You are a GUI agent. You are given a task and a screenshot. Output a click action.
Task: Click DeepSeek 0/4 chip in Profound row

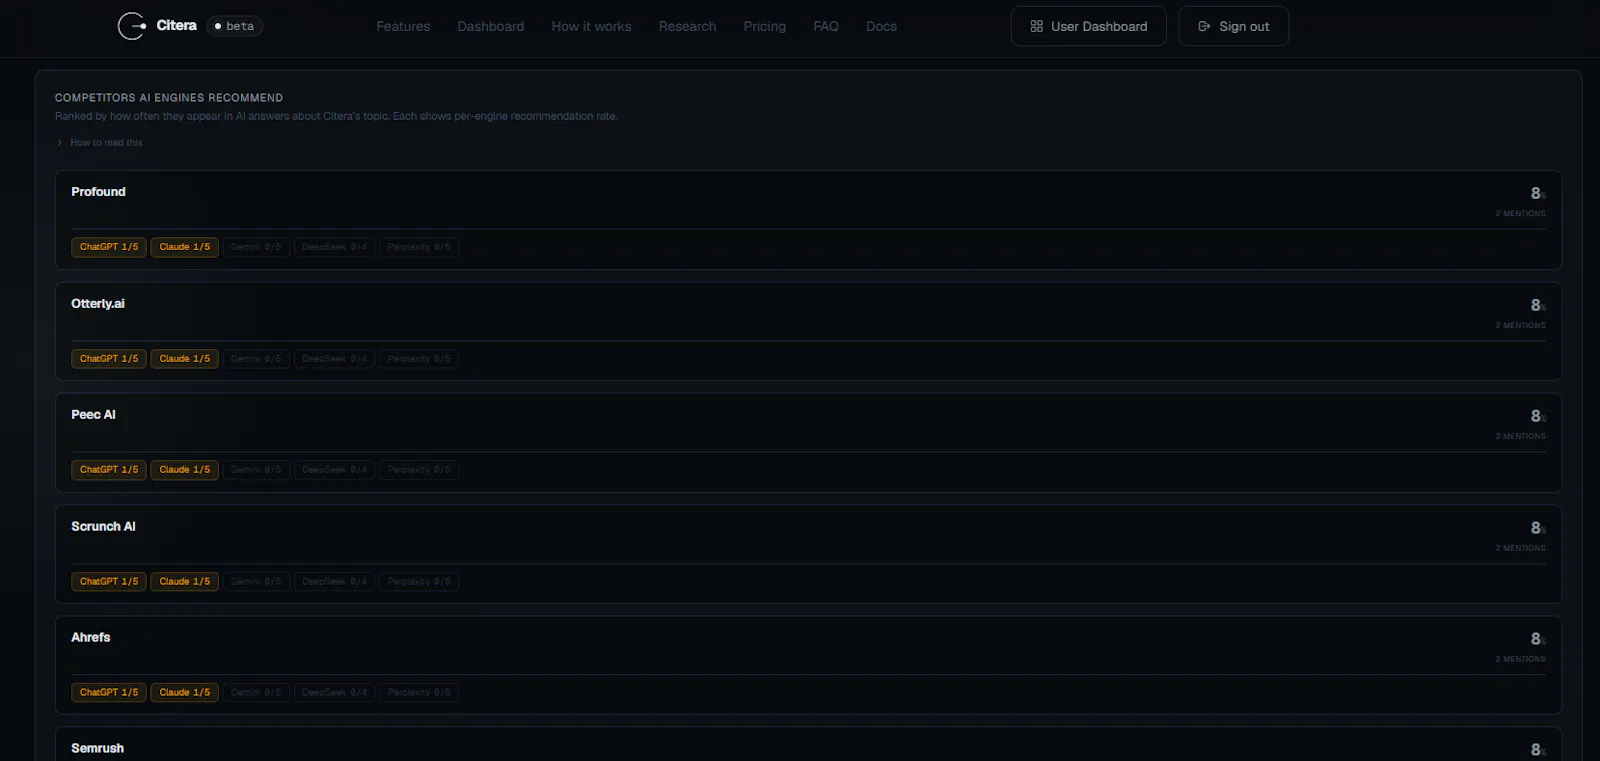pyautogui.click(x=335, y=247)
